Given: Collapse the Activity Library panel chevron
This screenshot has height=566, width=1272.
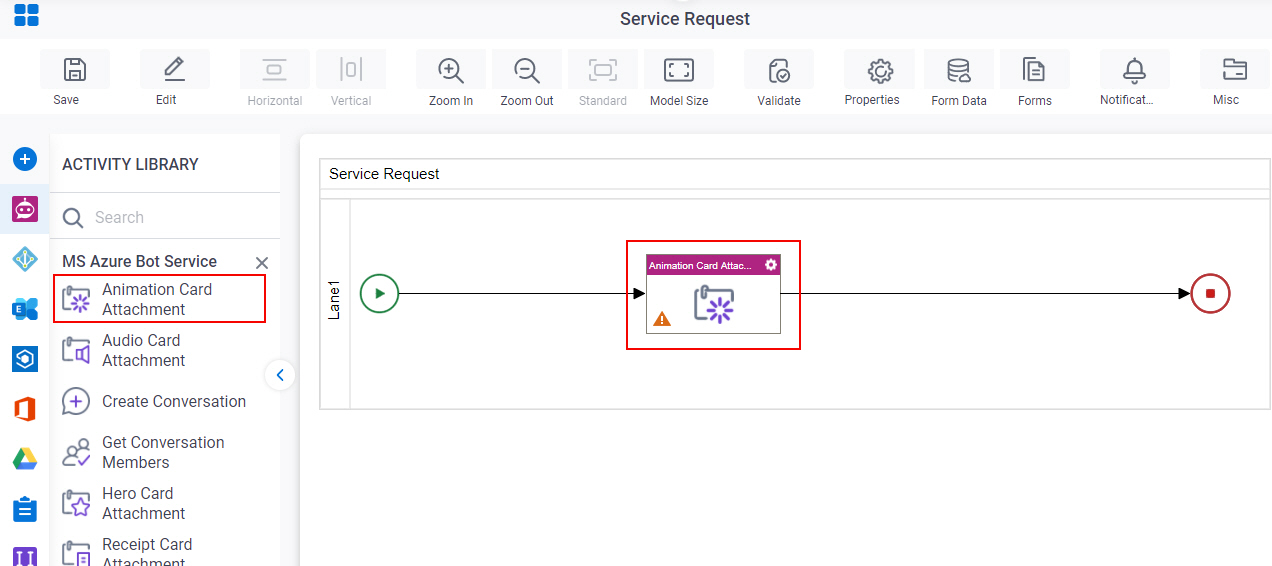Looking at the screenshot, I should click(280, 375).
